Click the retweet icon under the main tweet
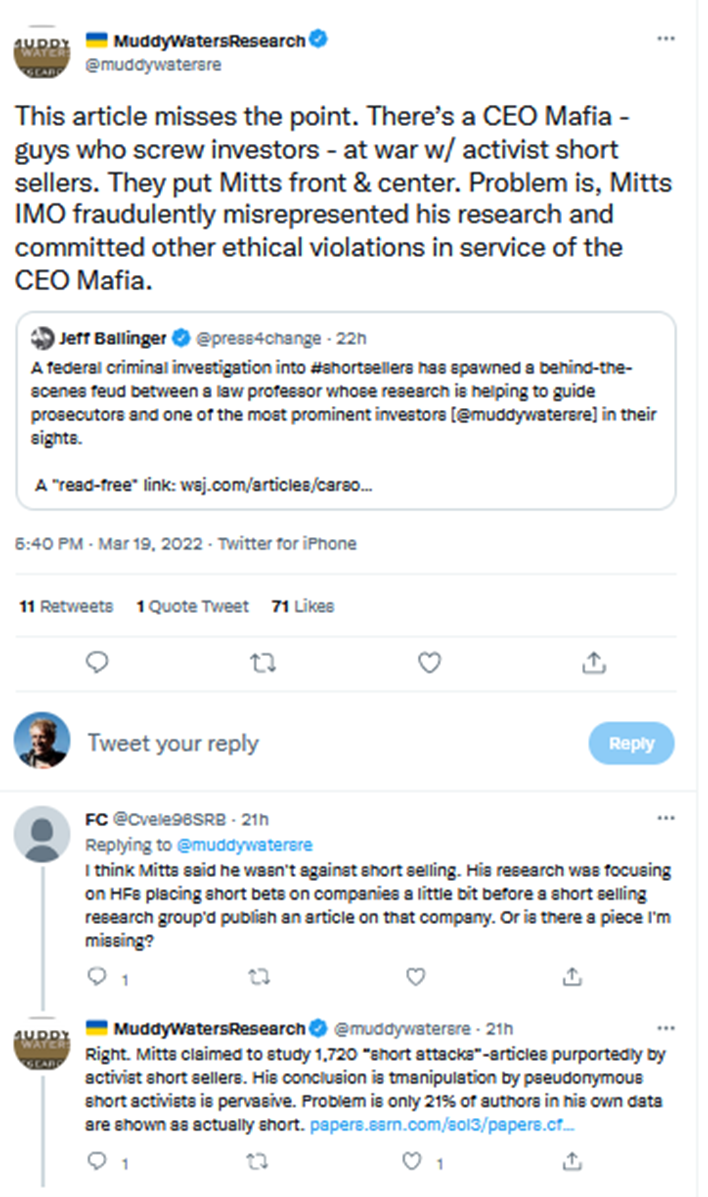The image size is (708, 1197). tap(262, 662)
